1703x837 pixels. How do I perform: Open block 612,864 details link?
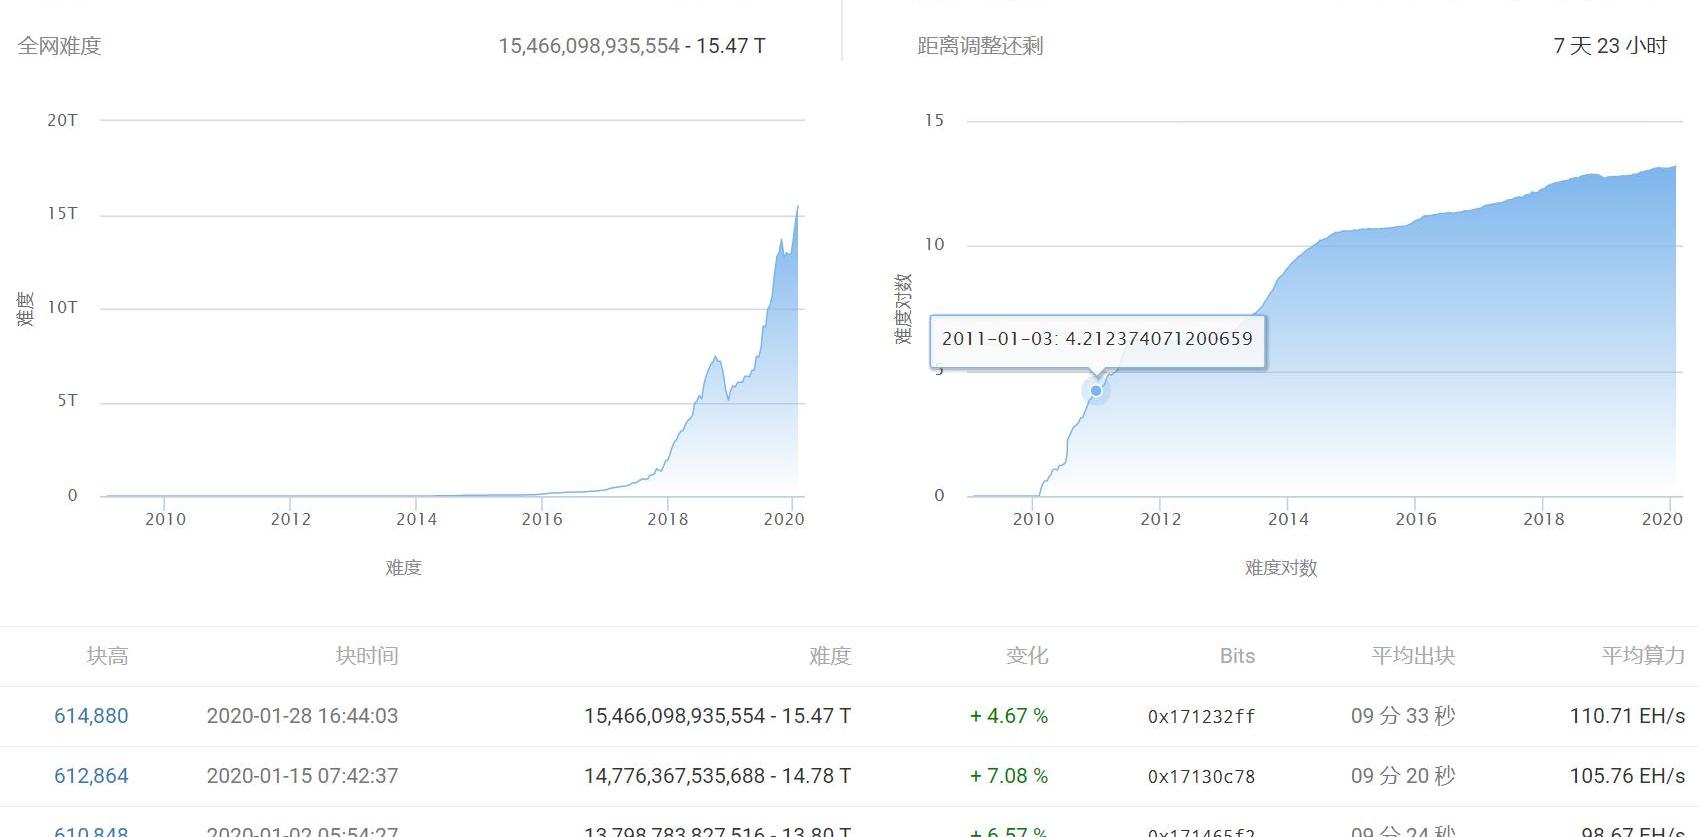pyautogui.click(x=91, y=776)
